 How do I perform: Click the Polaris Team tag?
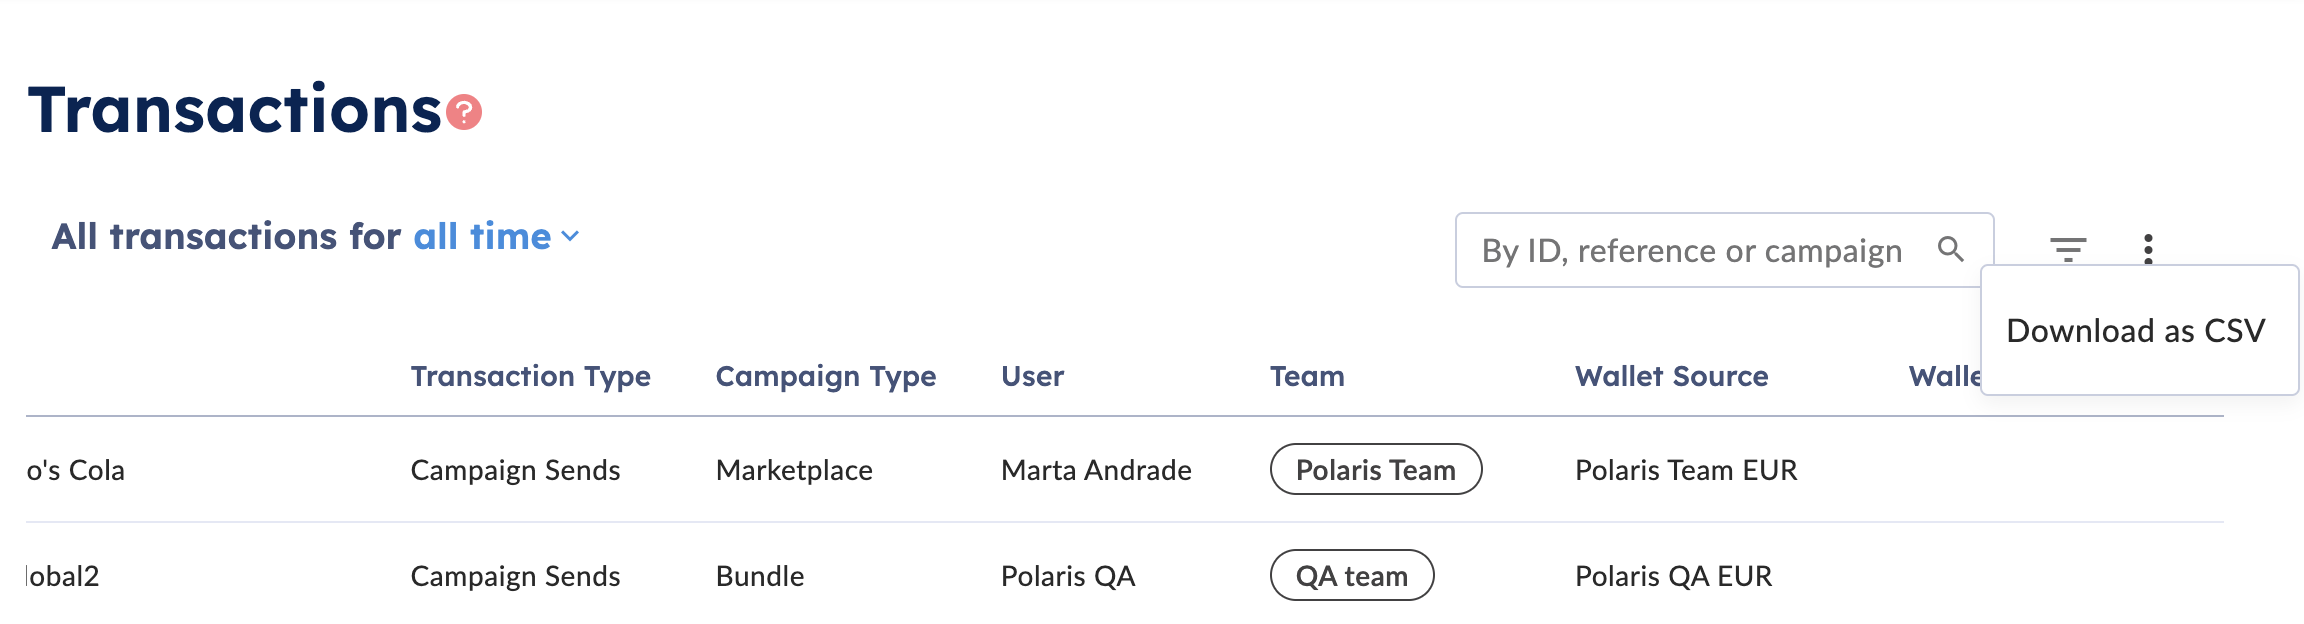tap(1375, 470)
